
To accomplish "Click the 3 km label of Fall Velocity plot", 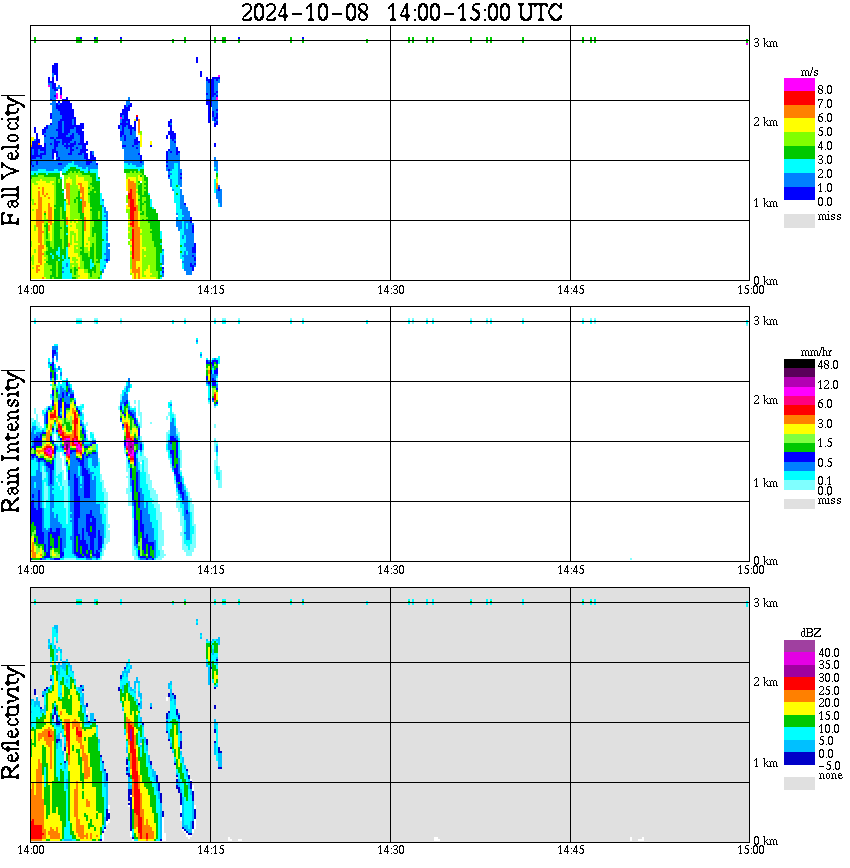I will pos(765,43).
